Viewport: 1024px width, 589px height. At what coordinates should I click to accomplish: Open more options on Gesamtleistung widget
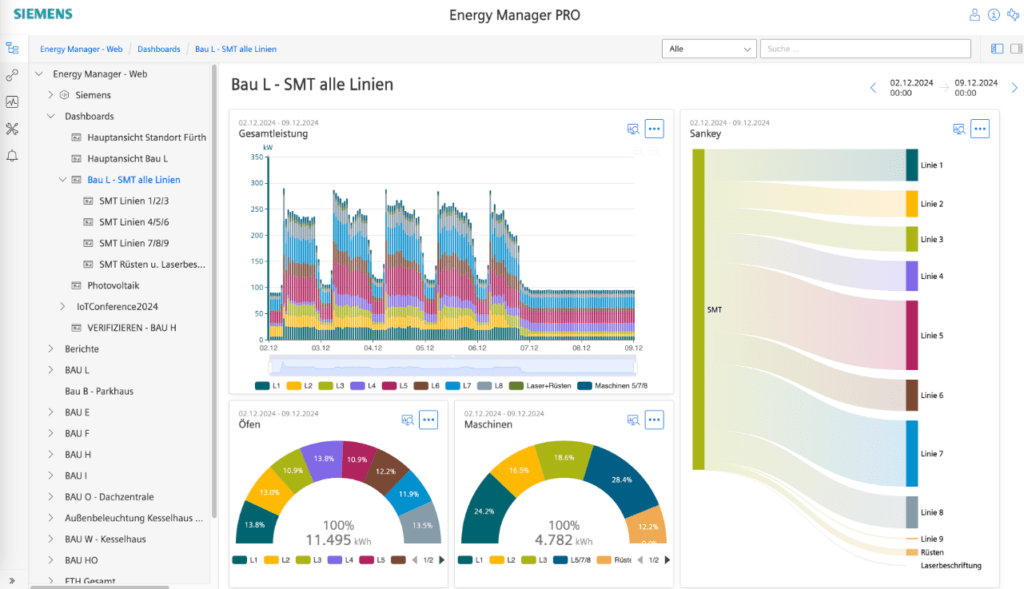tap(654, 129)
